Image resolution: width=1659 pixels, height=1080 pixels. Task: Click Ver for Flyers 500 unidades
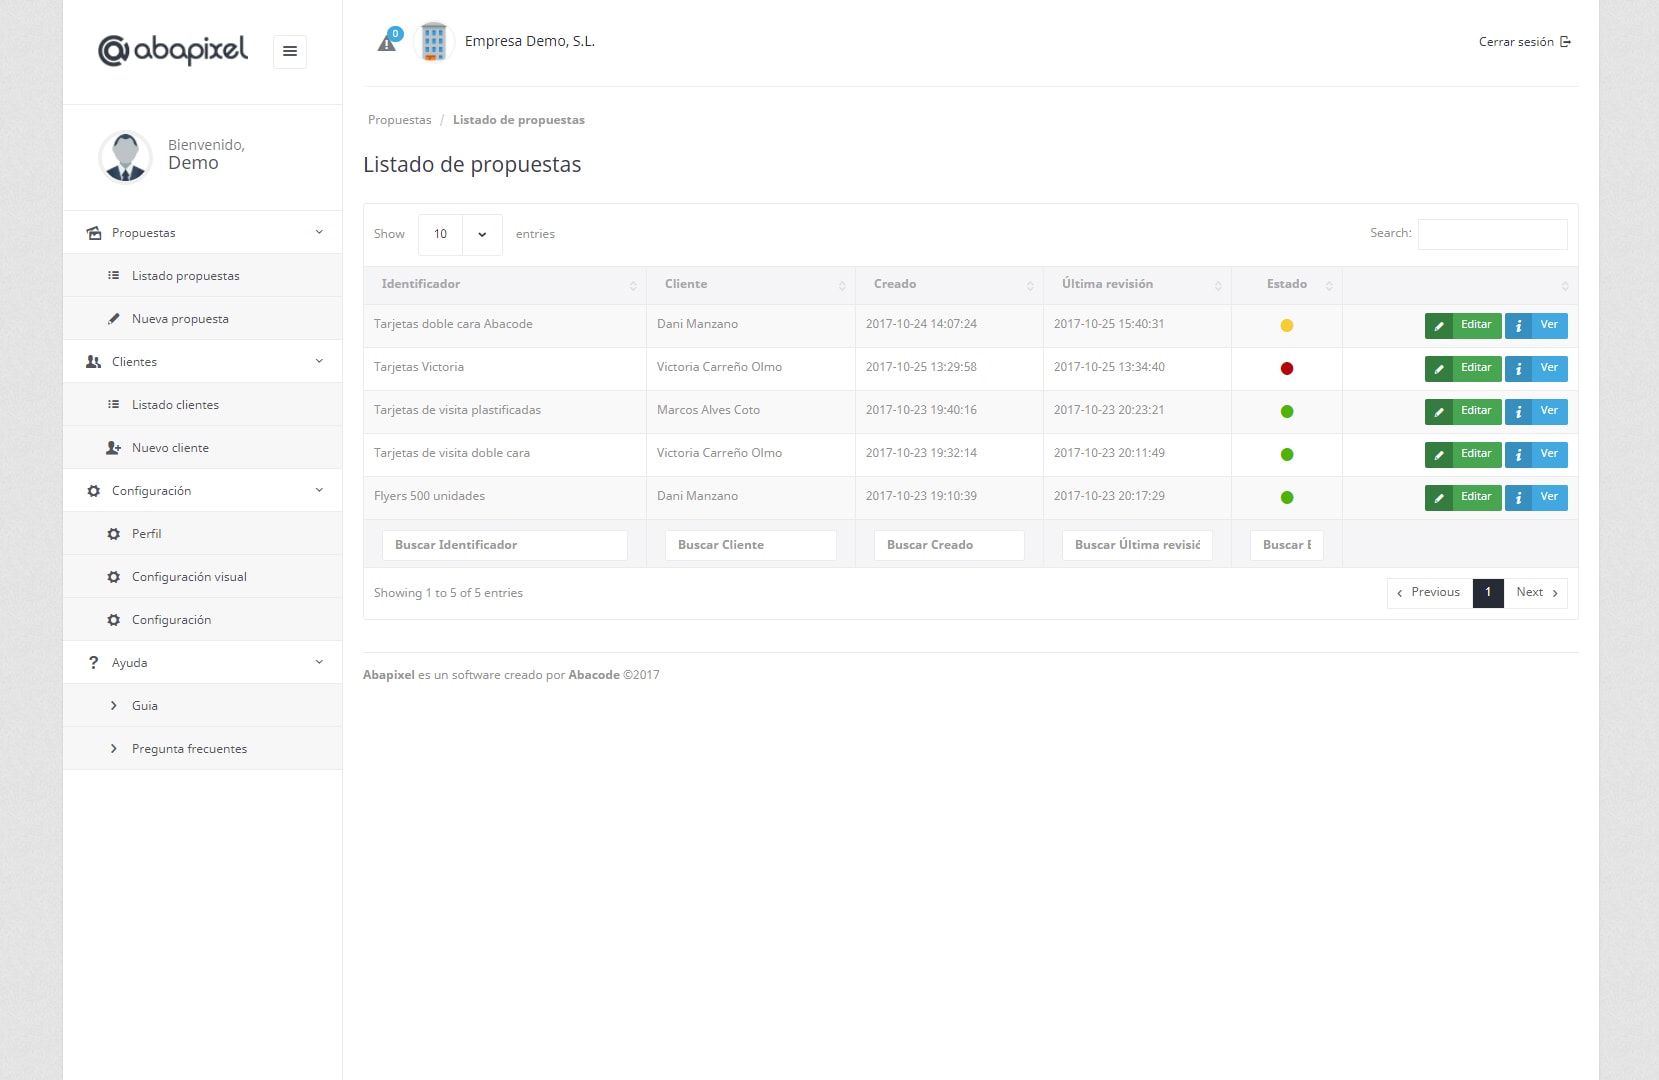pos(1536,498)
